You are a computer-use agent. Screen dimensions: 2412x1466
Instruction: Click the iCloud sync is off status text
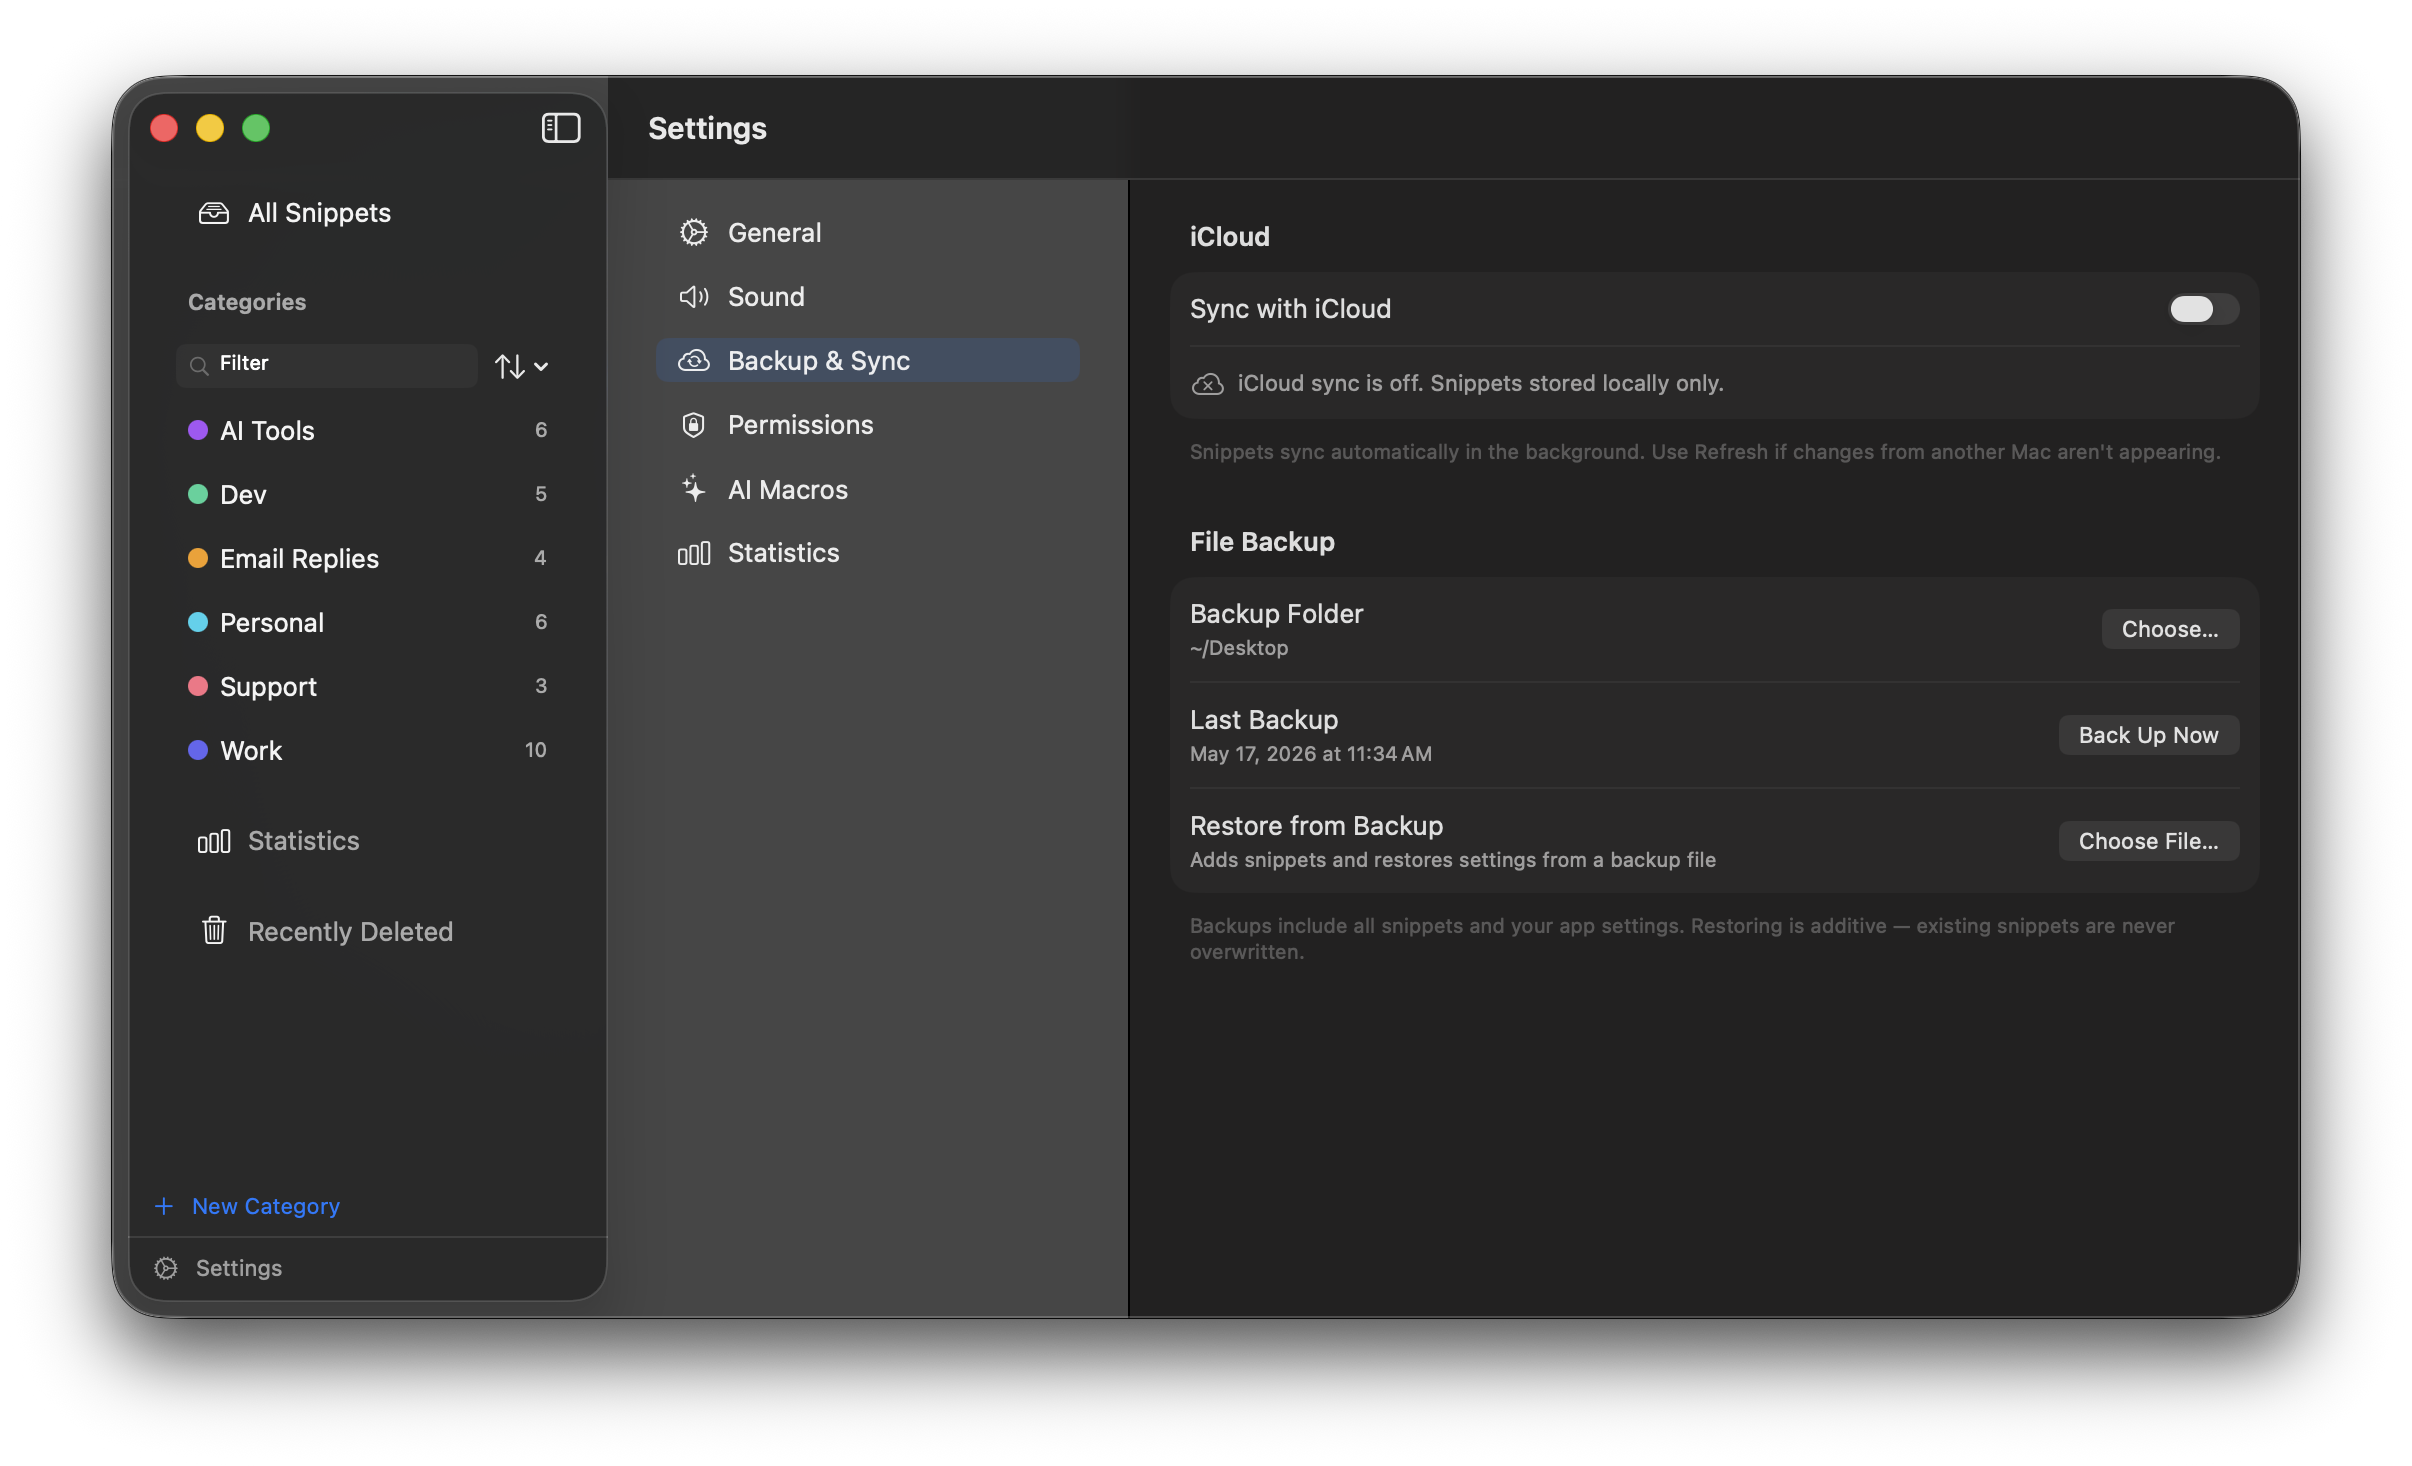(x=1480, y=384)
